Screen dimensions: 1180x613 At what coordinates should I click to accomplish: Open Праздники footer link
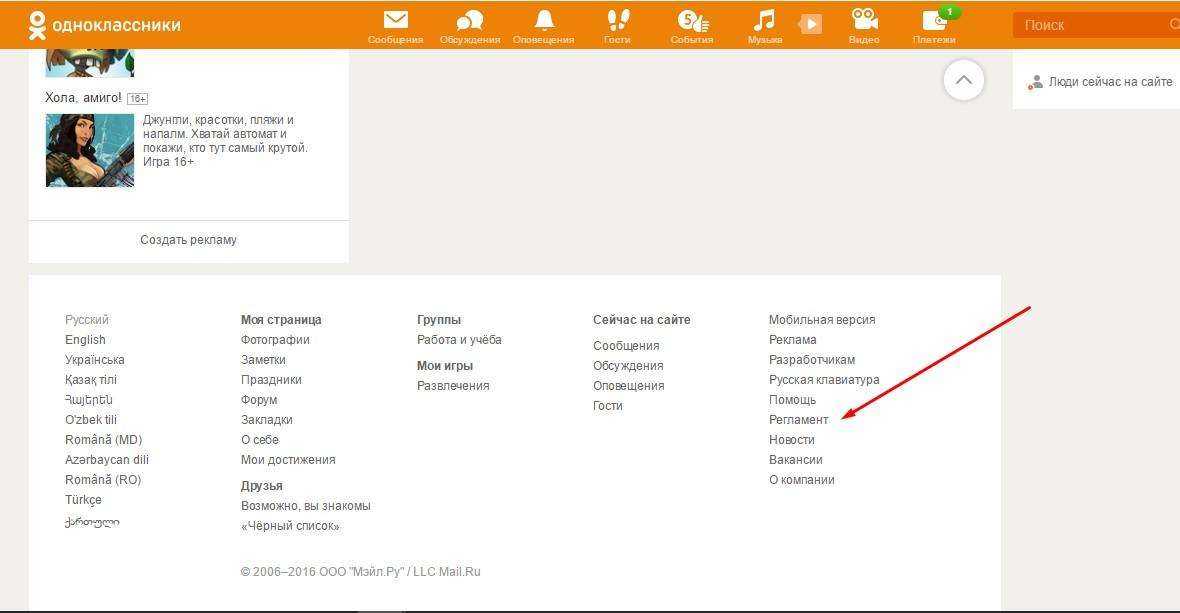click(272, 380)
